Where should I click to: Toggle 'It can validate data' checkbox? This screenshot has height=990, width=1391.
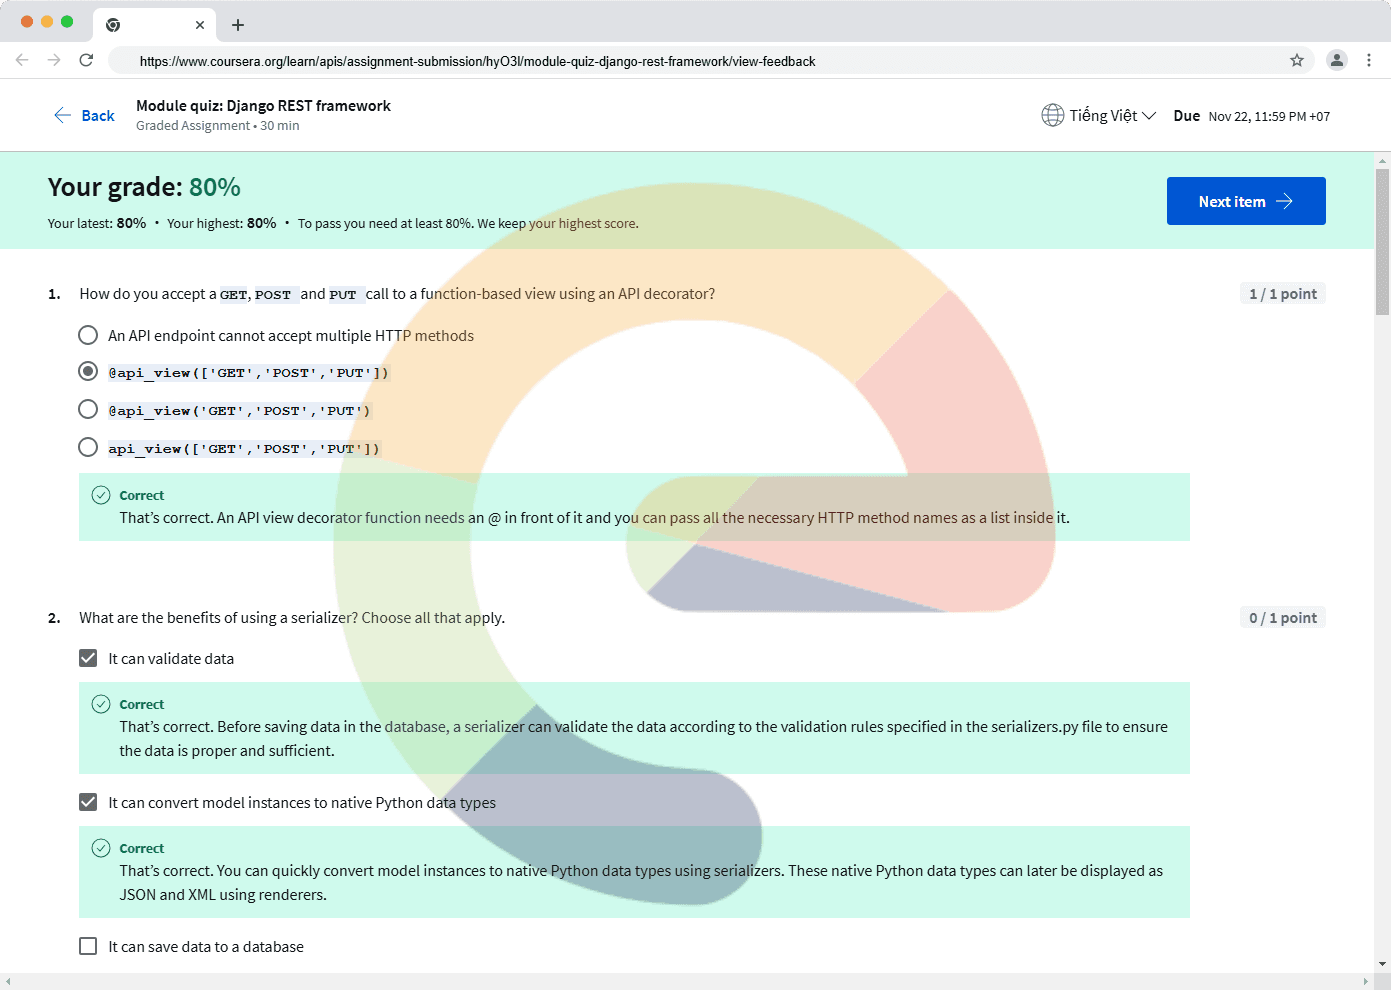89,658
